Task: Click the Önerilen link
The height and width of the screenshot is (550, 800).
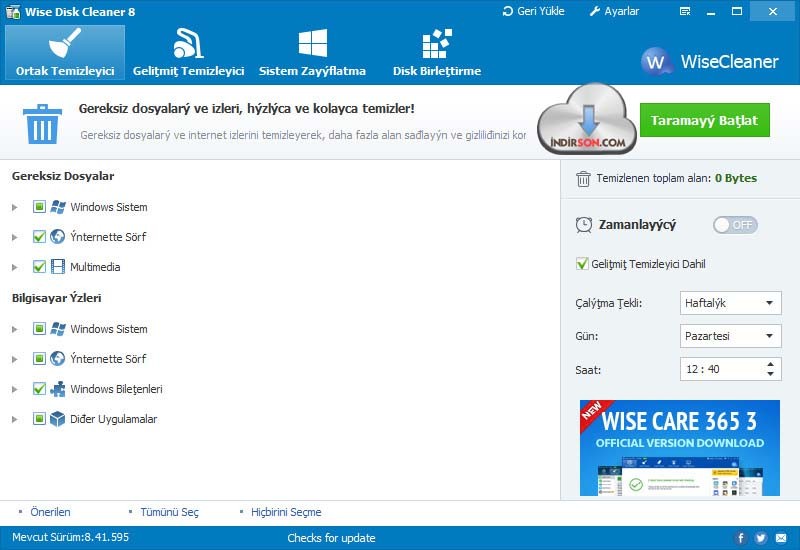Action: click(x=50, y=512)
